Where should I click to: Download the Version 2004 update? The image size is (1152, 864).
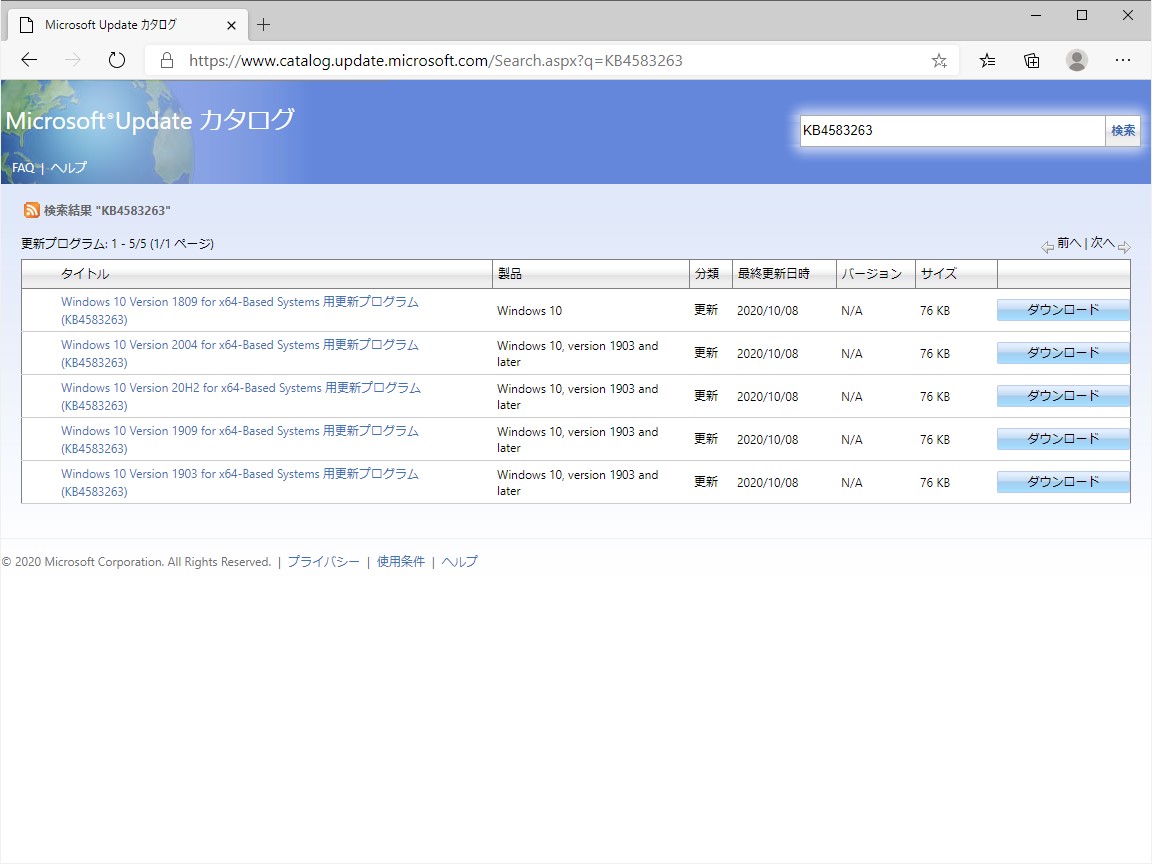click(1062, 353)
